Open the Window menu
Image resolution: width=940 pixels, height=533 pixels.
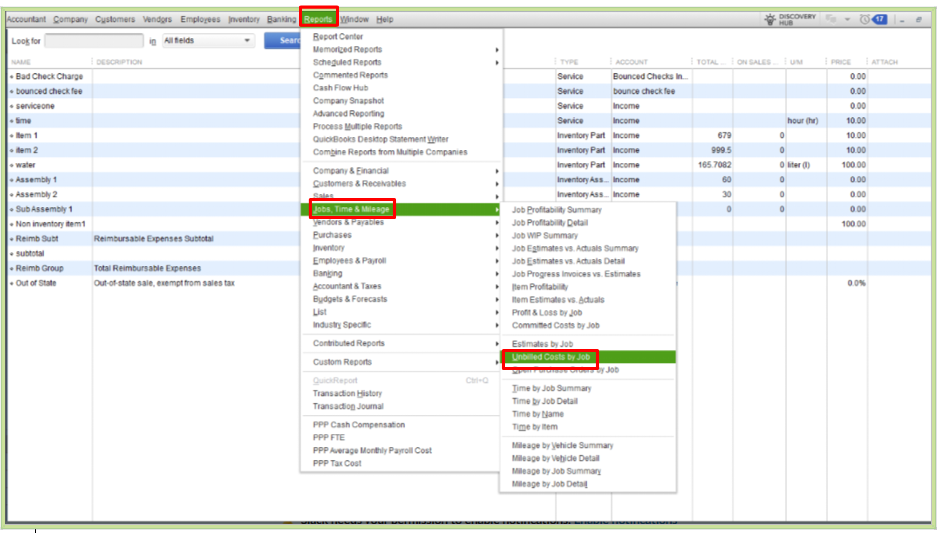point(354,20)
